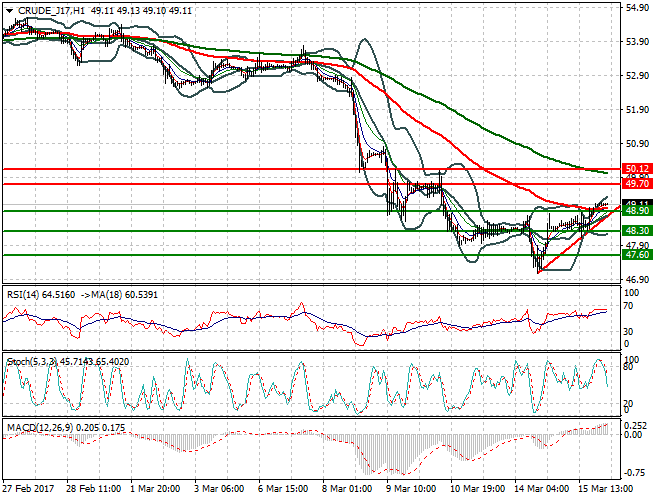The height and width of the screenshot is (500, 660).
Task: Click 46.90 on the price scale
Action: coord(637,280)
